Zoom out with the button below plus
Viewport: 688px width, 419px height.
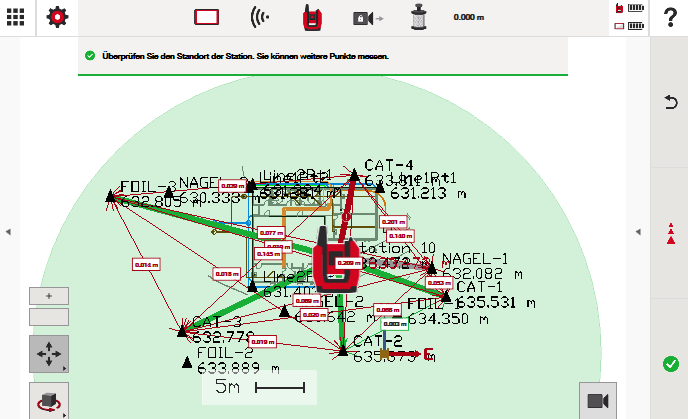click(49, 317)
